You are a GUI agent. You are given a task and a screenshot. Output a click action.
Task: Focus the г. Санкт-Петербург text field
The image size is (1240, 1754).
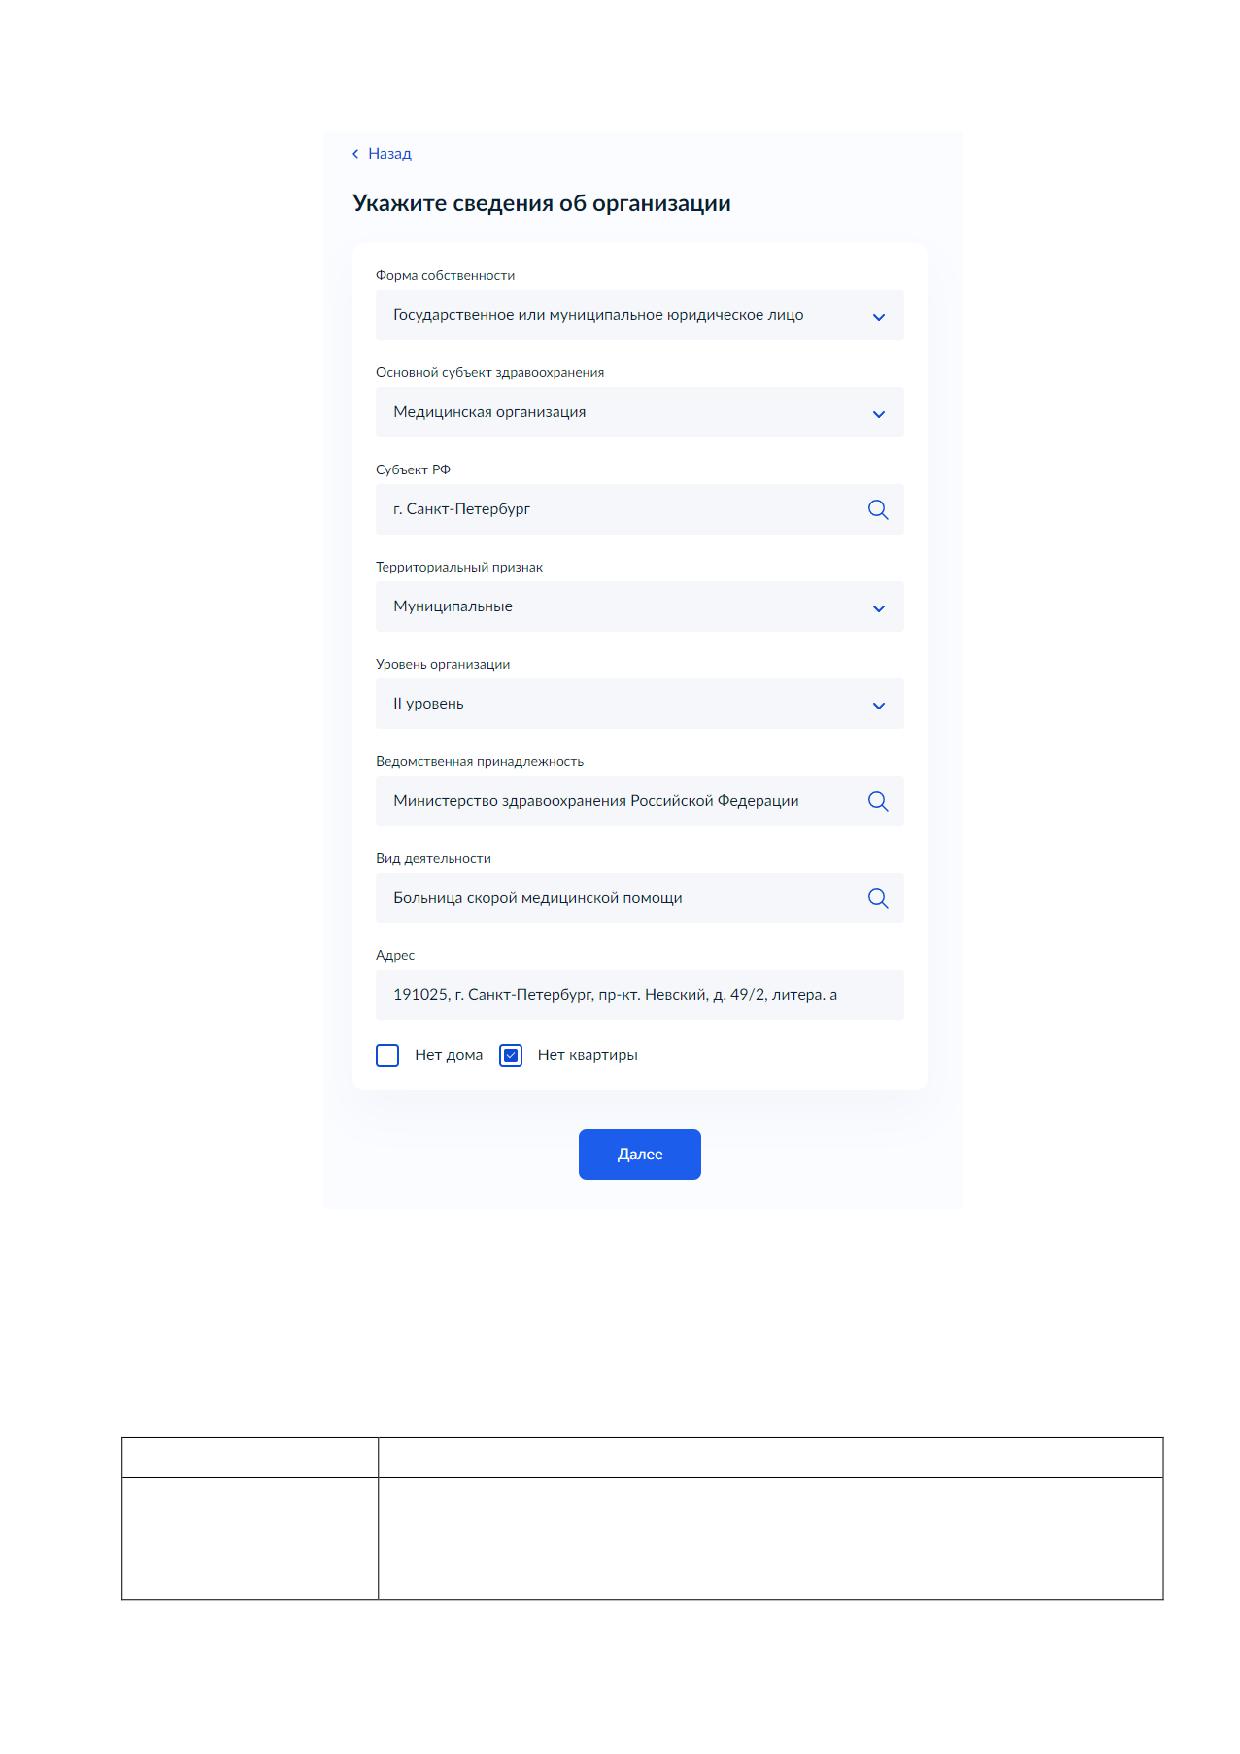(640, 509)
